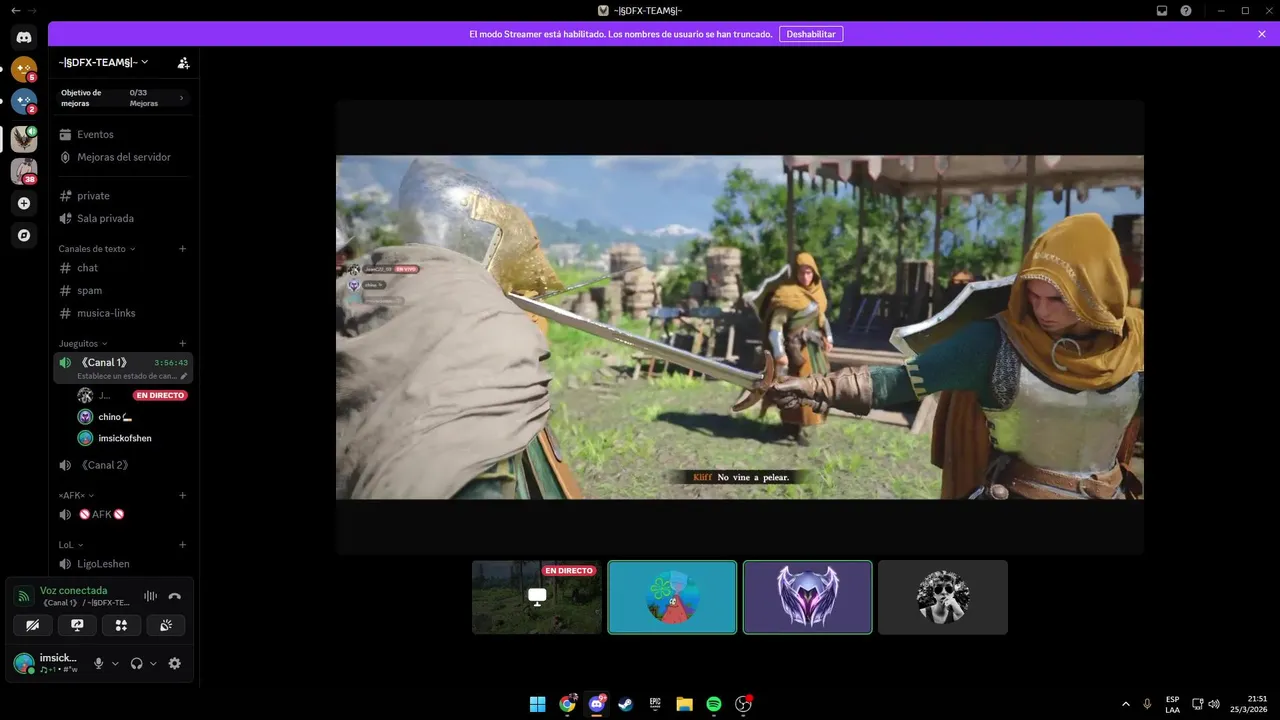Open noise suppression waveform icon
Image resolution: width=1280 pixels, height=720 pixels.
pos(150,596)
